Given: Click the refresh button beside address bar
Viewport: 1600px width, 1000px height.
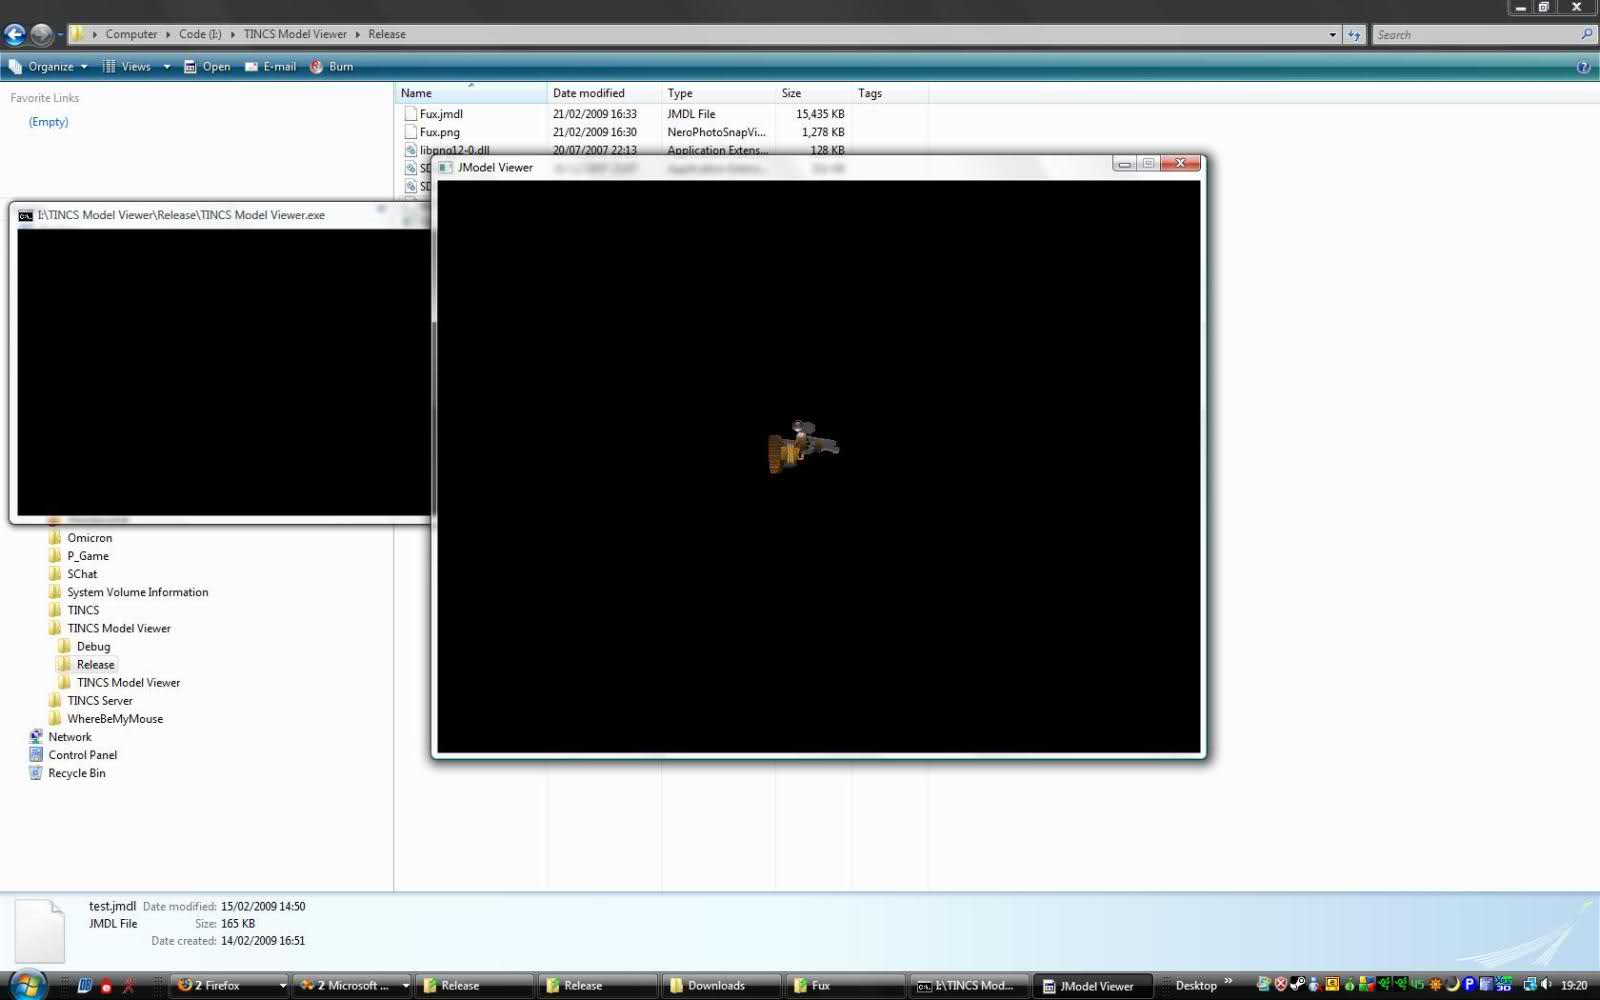Looking at the screenshot, I should [1354, 35].
